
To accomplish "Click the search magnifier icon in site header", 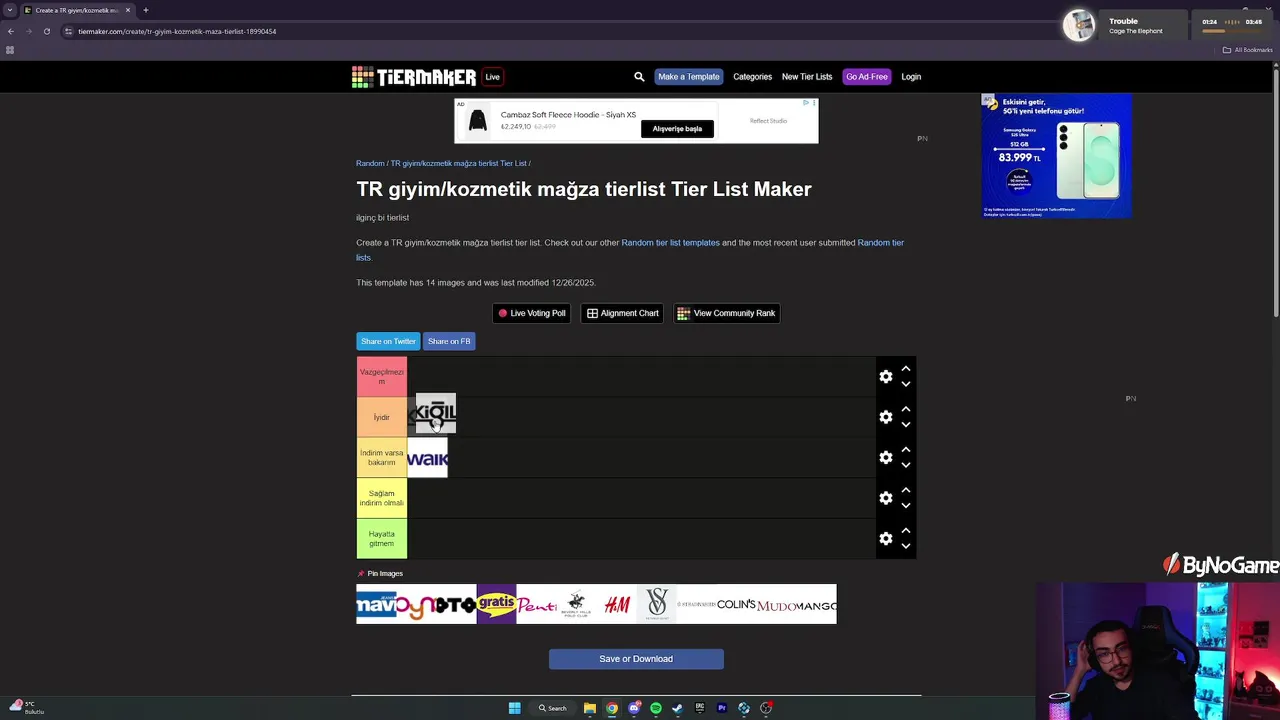I will [639, 77].
